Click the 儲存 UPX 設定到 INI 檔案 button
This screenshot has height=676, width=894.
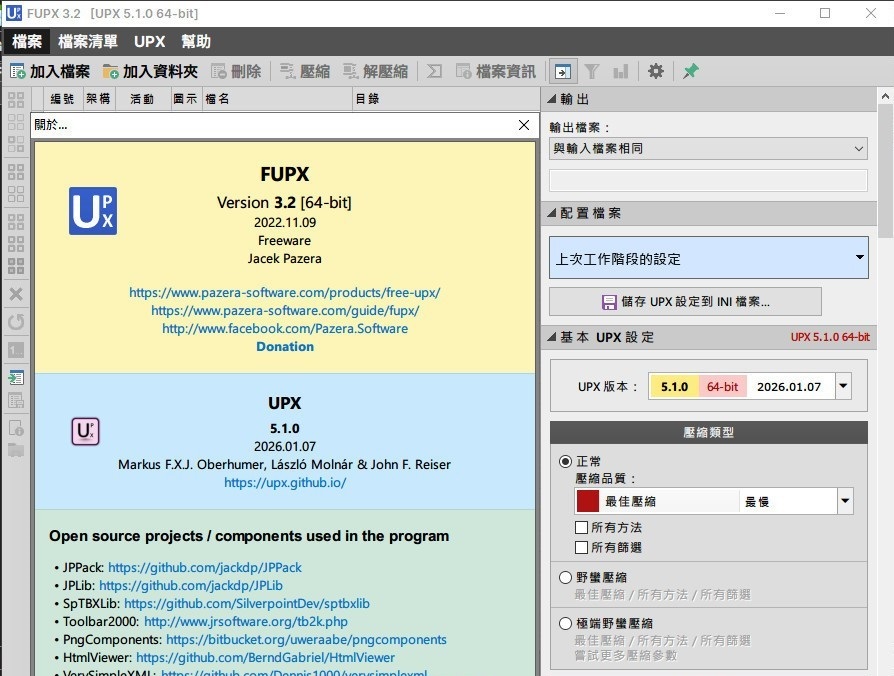coord(685,301)
